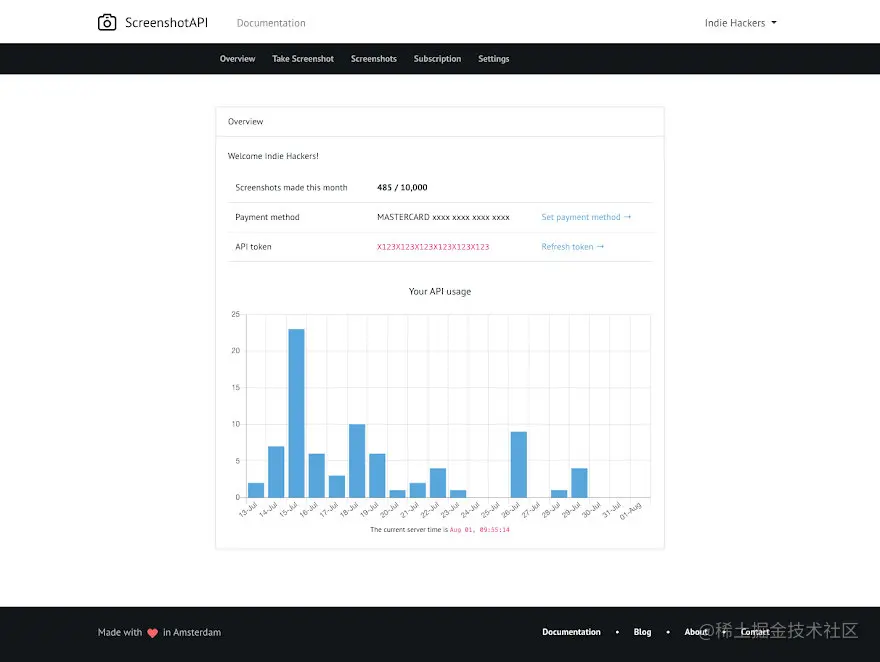Click the red heart icon in footer
The width and height of the screenshot is (880, 662).
(x=153, y=633)
